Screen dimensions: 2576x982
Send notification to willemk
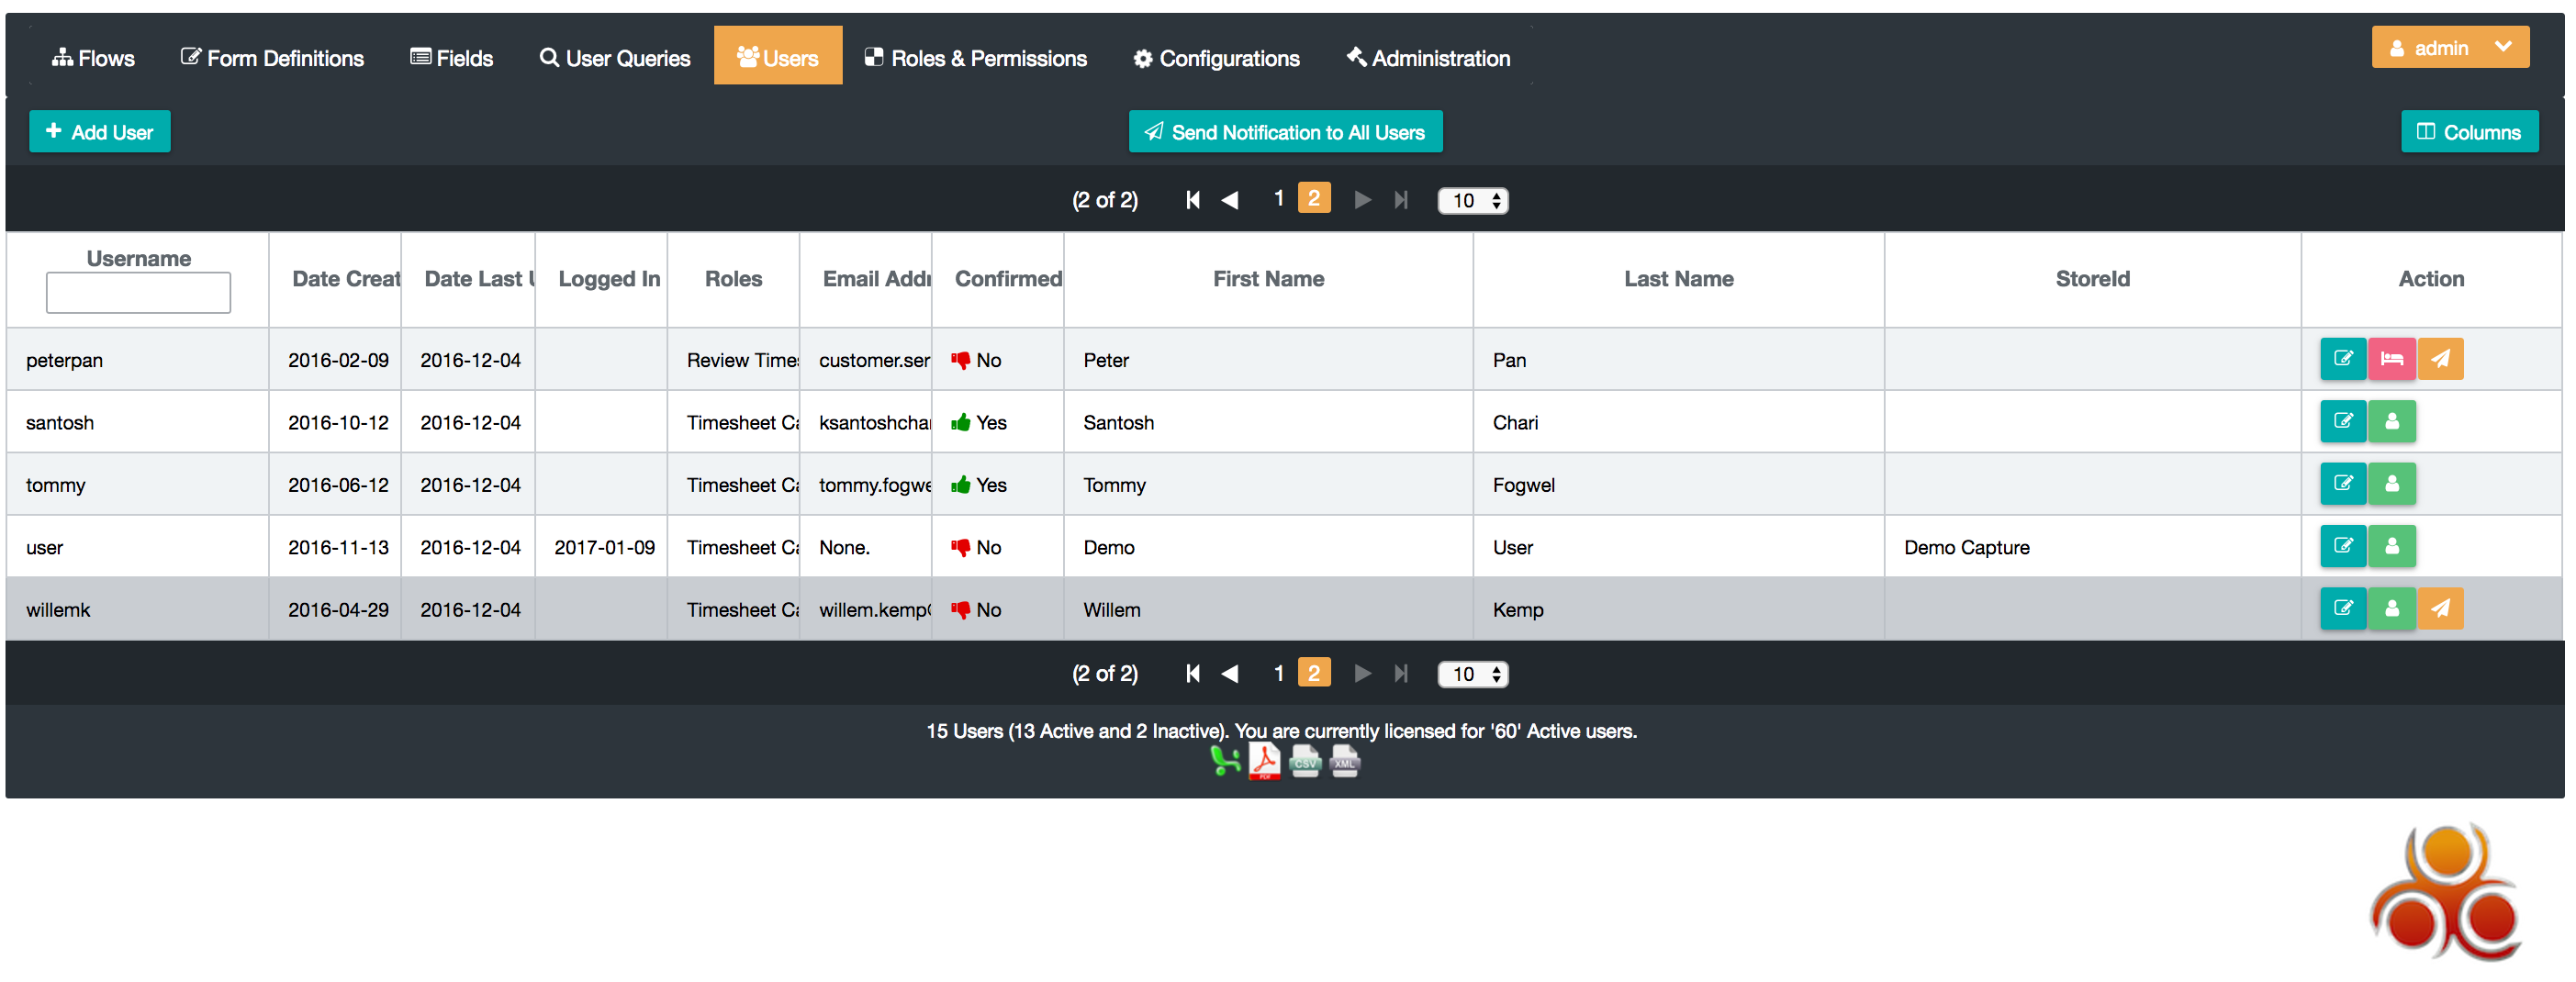point(2440,608)
